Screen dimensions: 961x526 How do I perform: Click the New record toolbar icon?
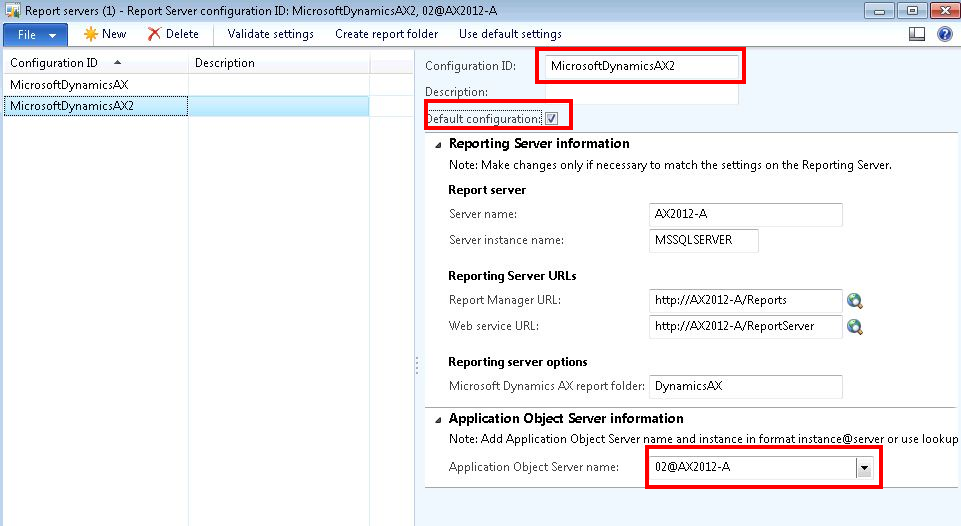click(x=91, y=34)
